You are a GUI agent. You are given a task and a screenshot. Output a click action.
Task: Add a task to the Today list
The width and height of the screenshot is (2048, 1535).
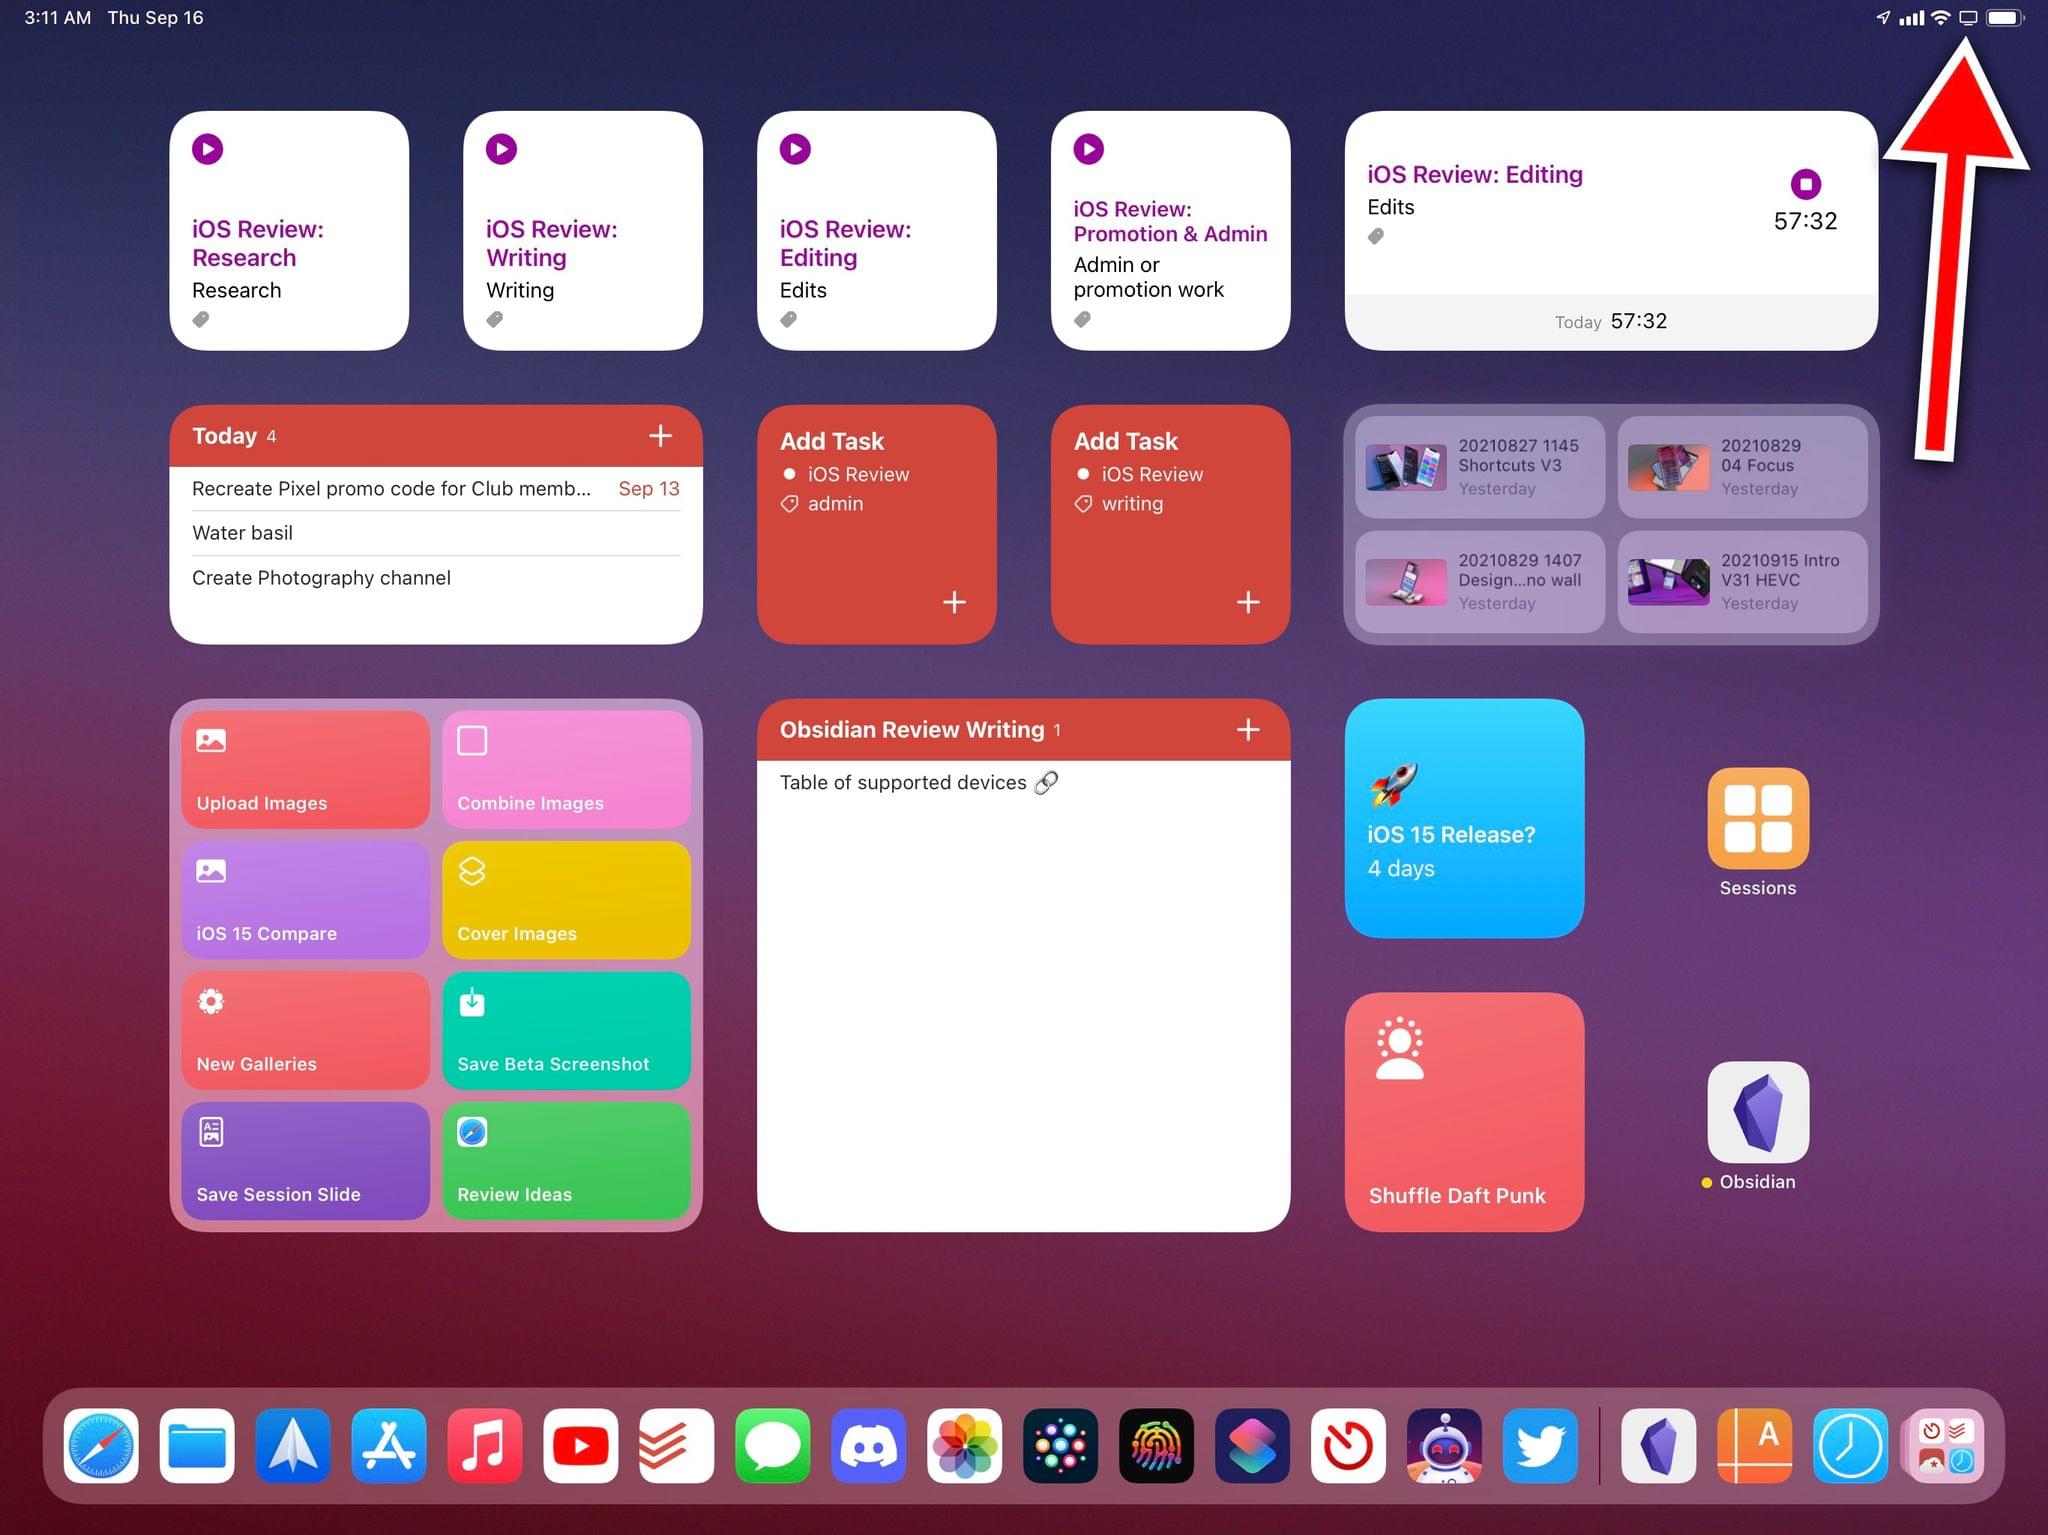click(660, 436)
